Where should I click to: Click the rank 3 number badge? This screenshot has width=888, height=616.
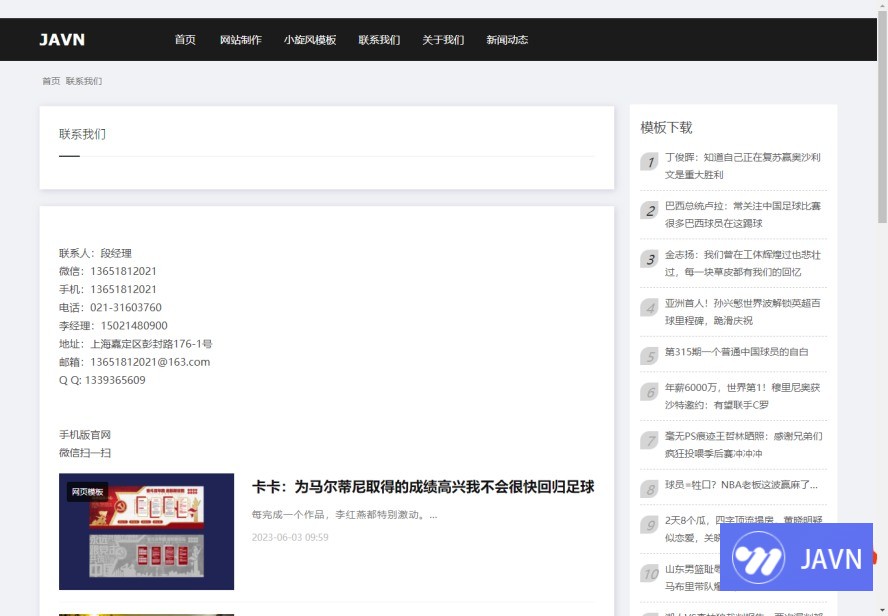[x=650, y=259]
